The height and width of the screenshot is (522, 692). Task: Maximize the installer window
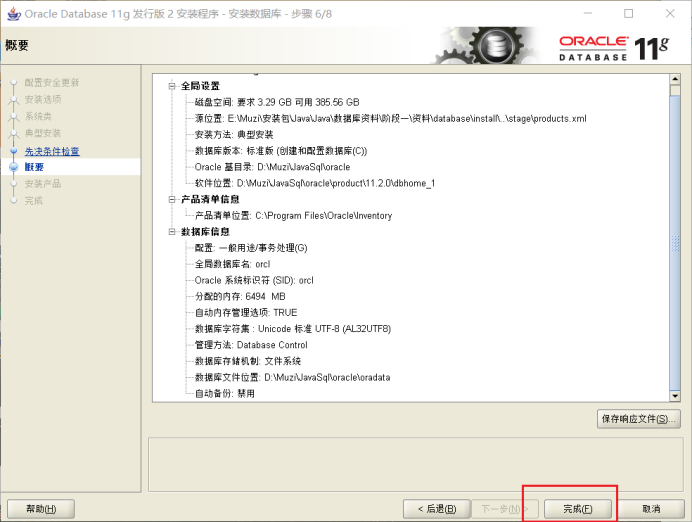[x=628, y=14]
